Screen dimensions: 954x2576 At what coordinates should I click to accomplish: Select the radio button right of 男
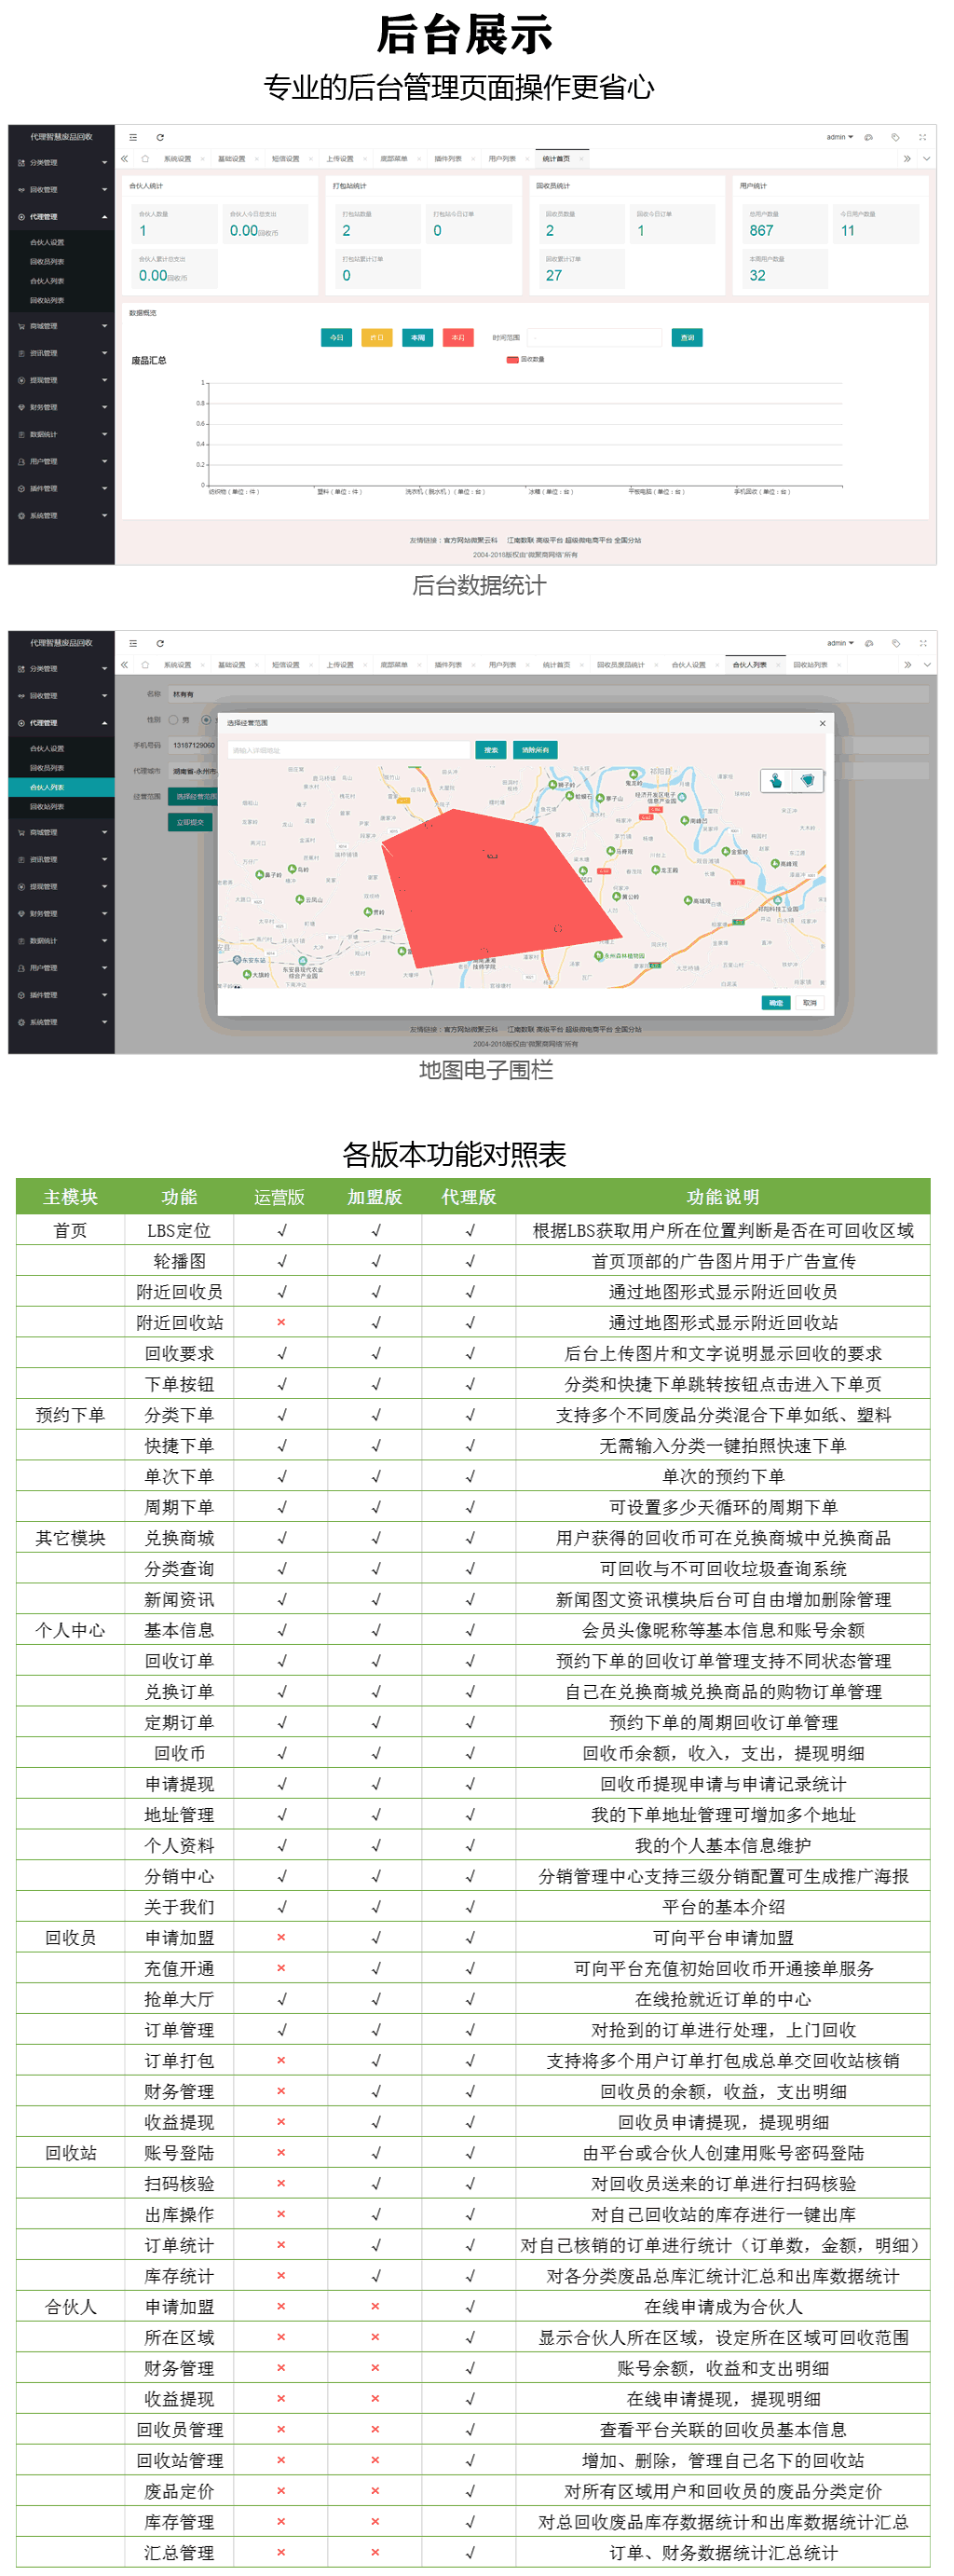click(x=206, y=719)
